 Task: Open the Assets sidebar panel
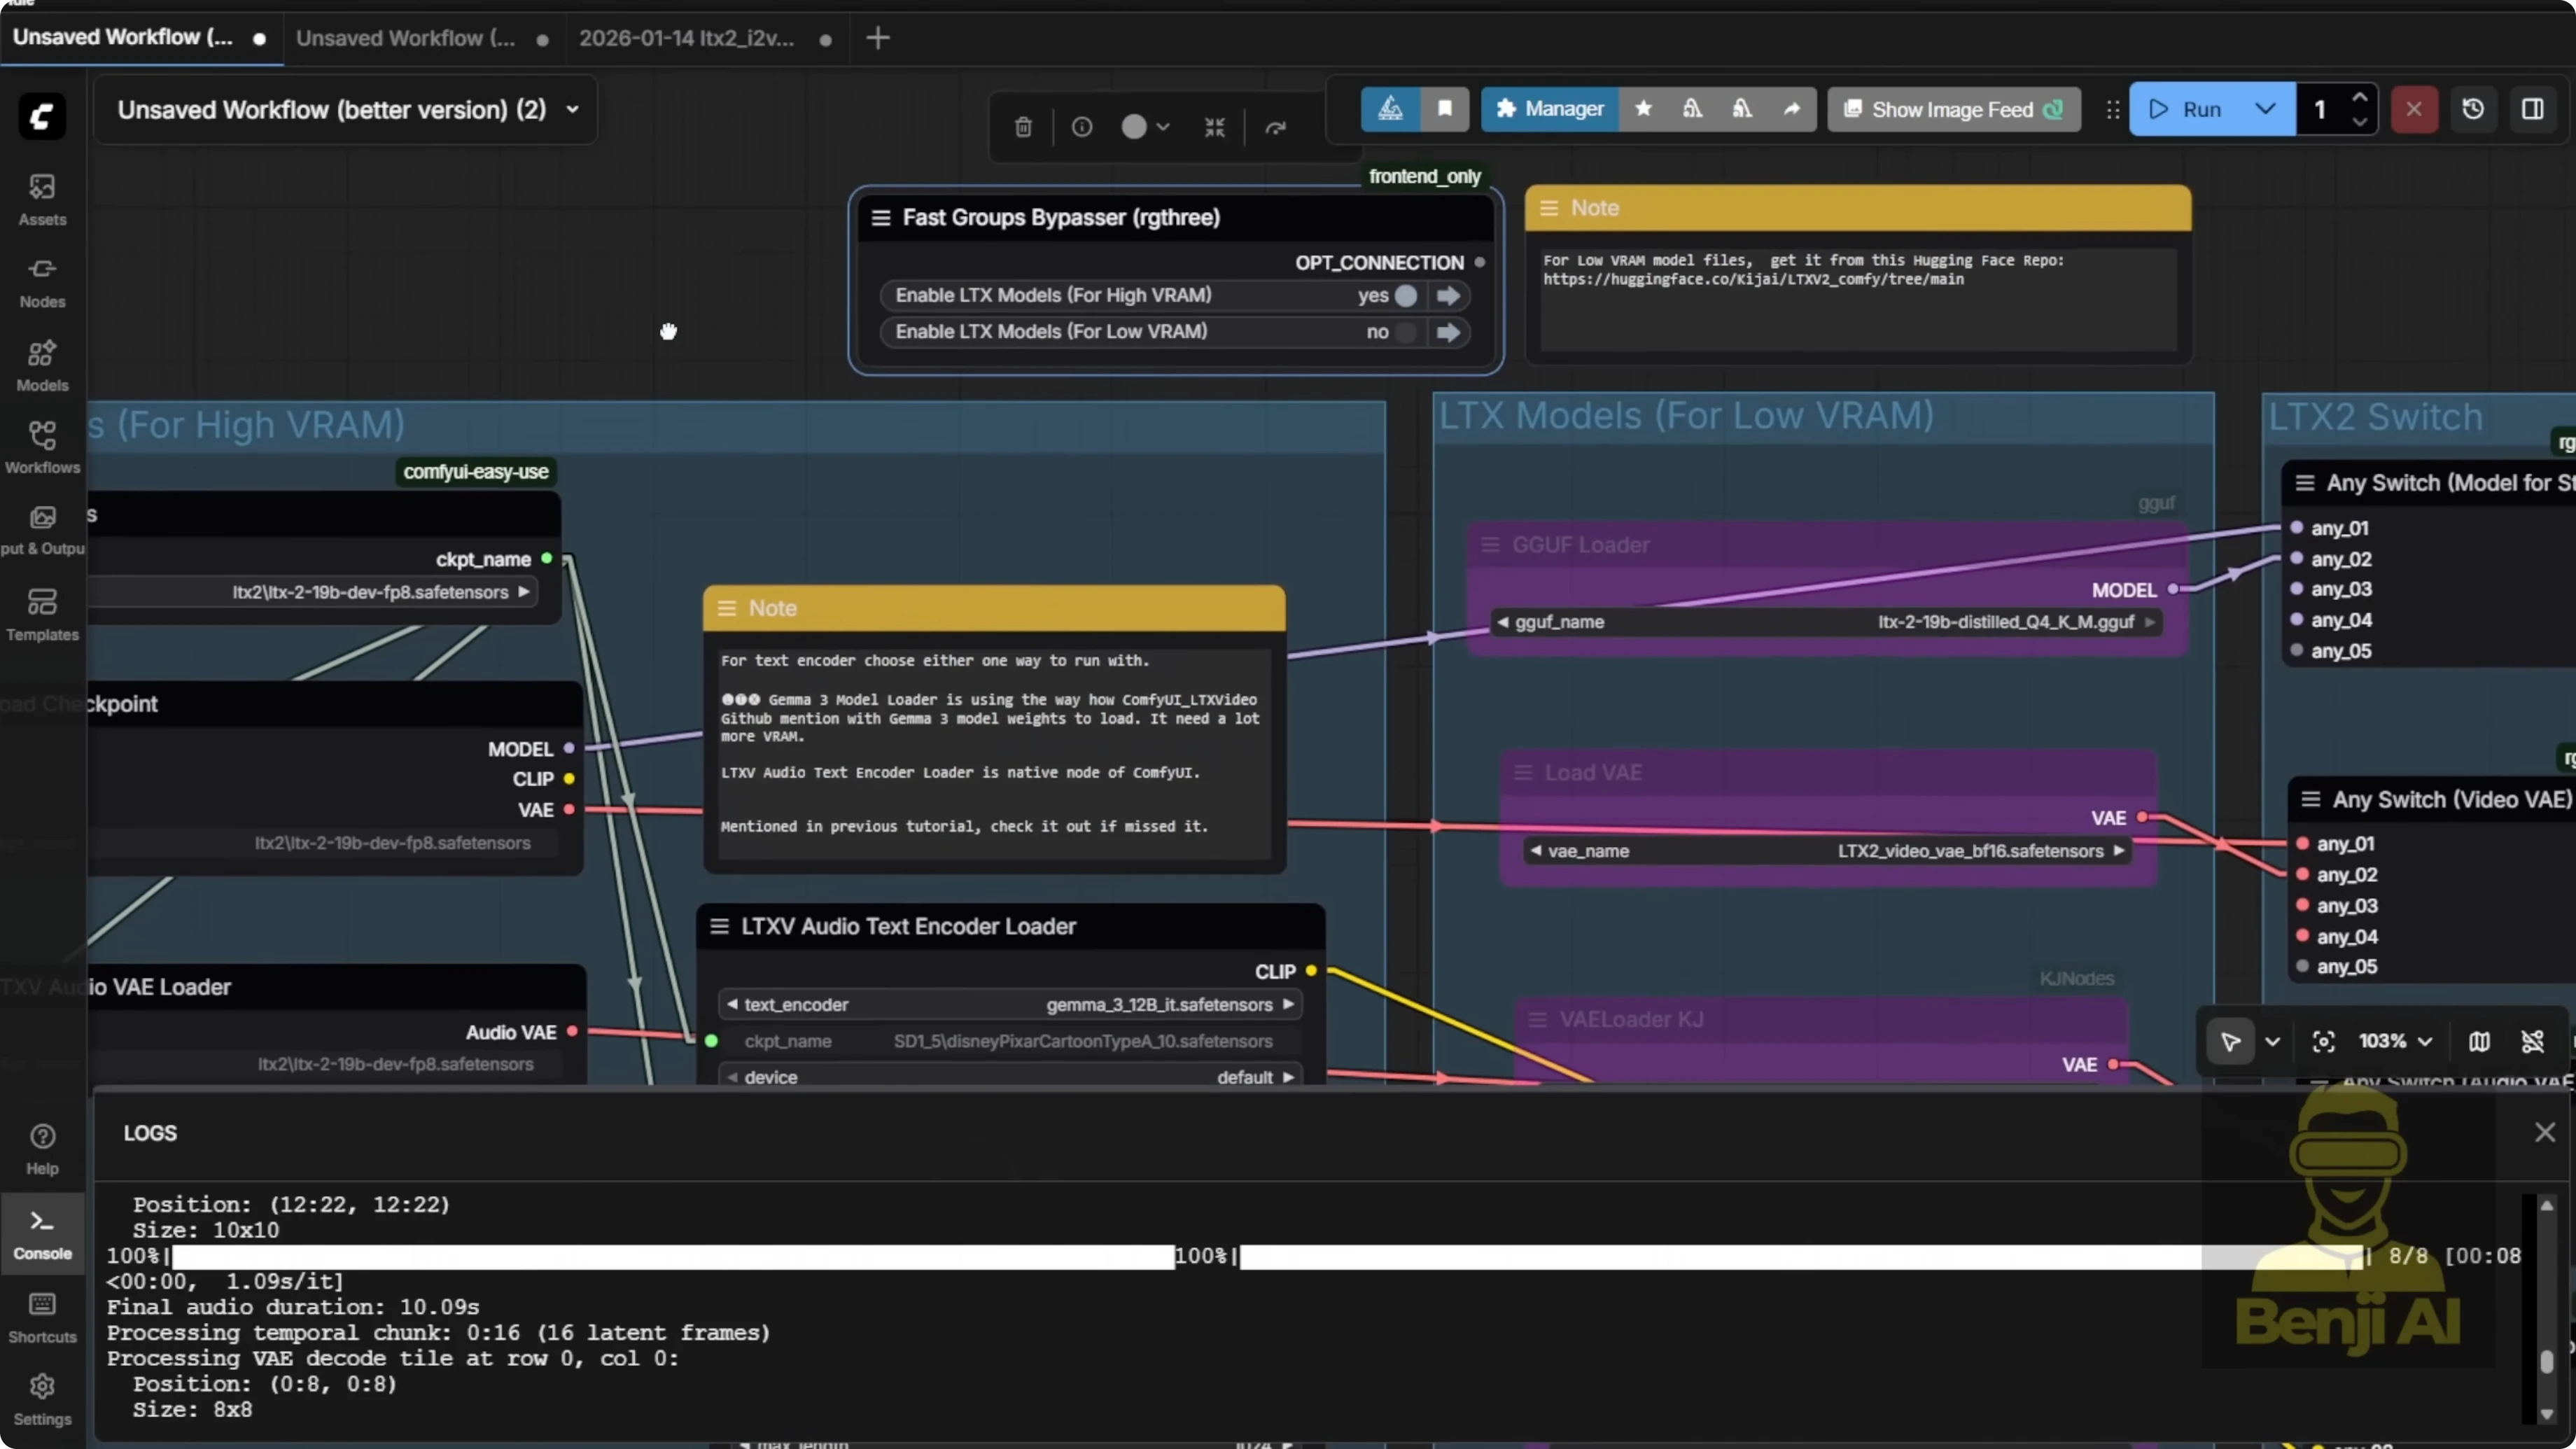pyautogui.click(x=42, y=198)
